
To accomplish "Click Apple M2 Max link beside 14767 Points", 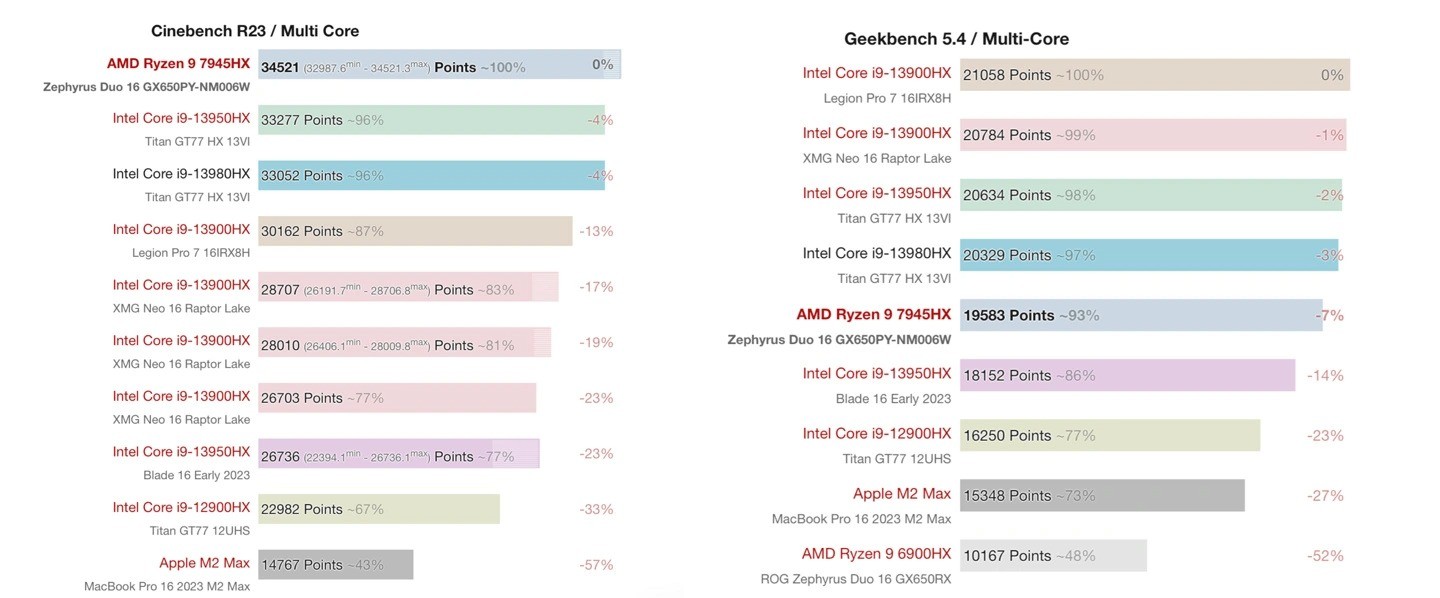I will tap(204, 563).
